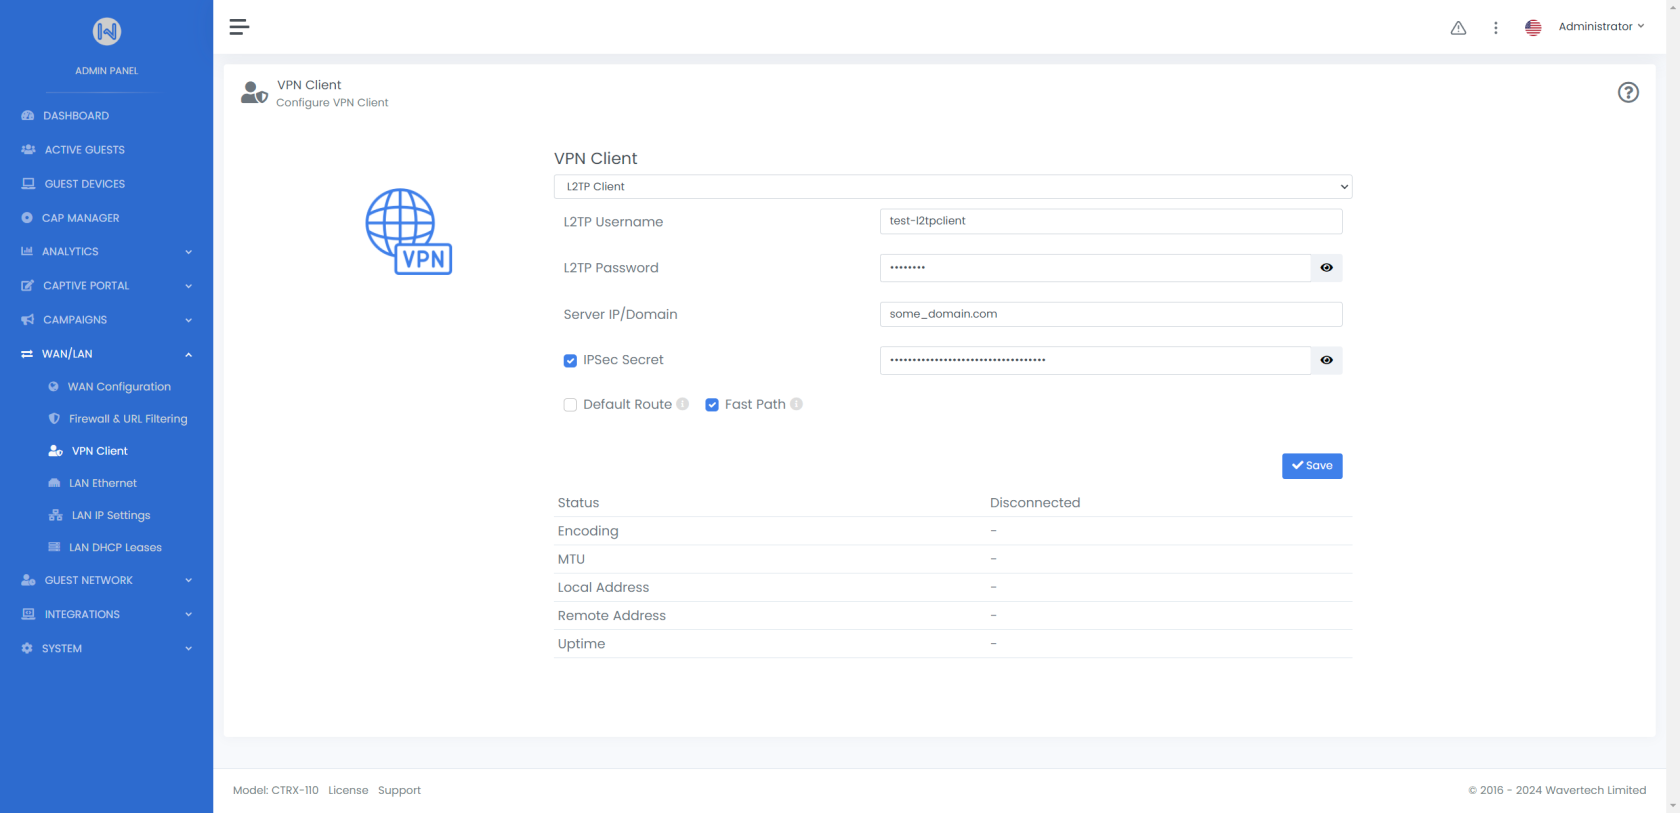Open the three-dot vertical options menu
Screen dimensions: 1680x813
click(1495, 28)
